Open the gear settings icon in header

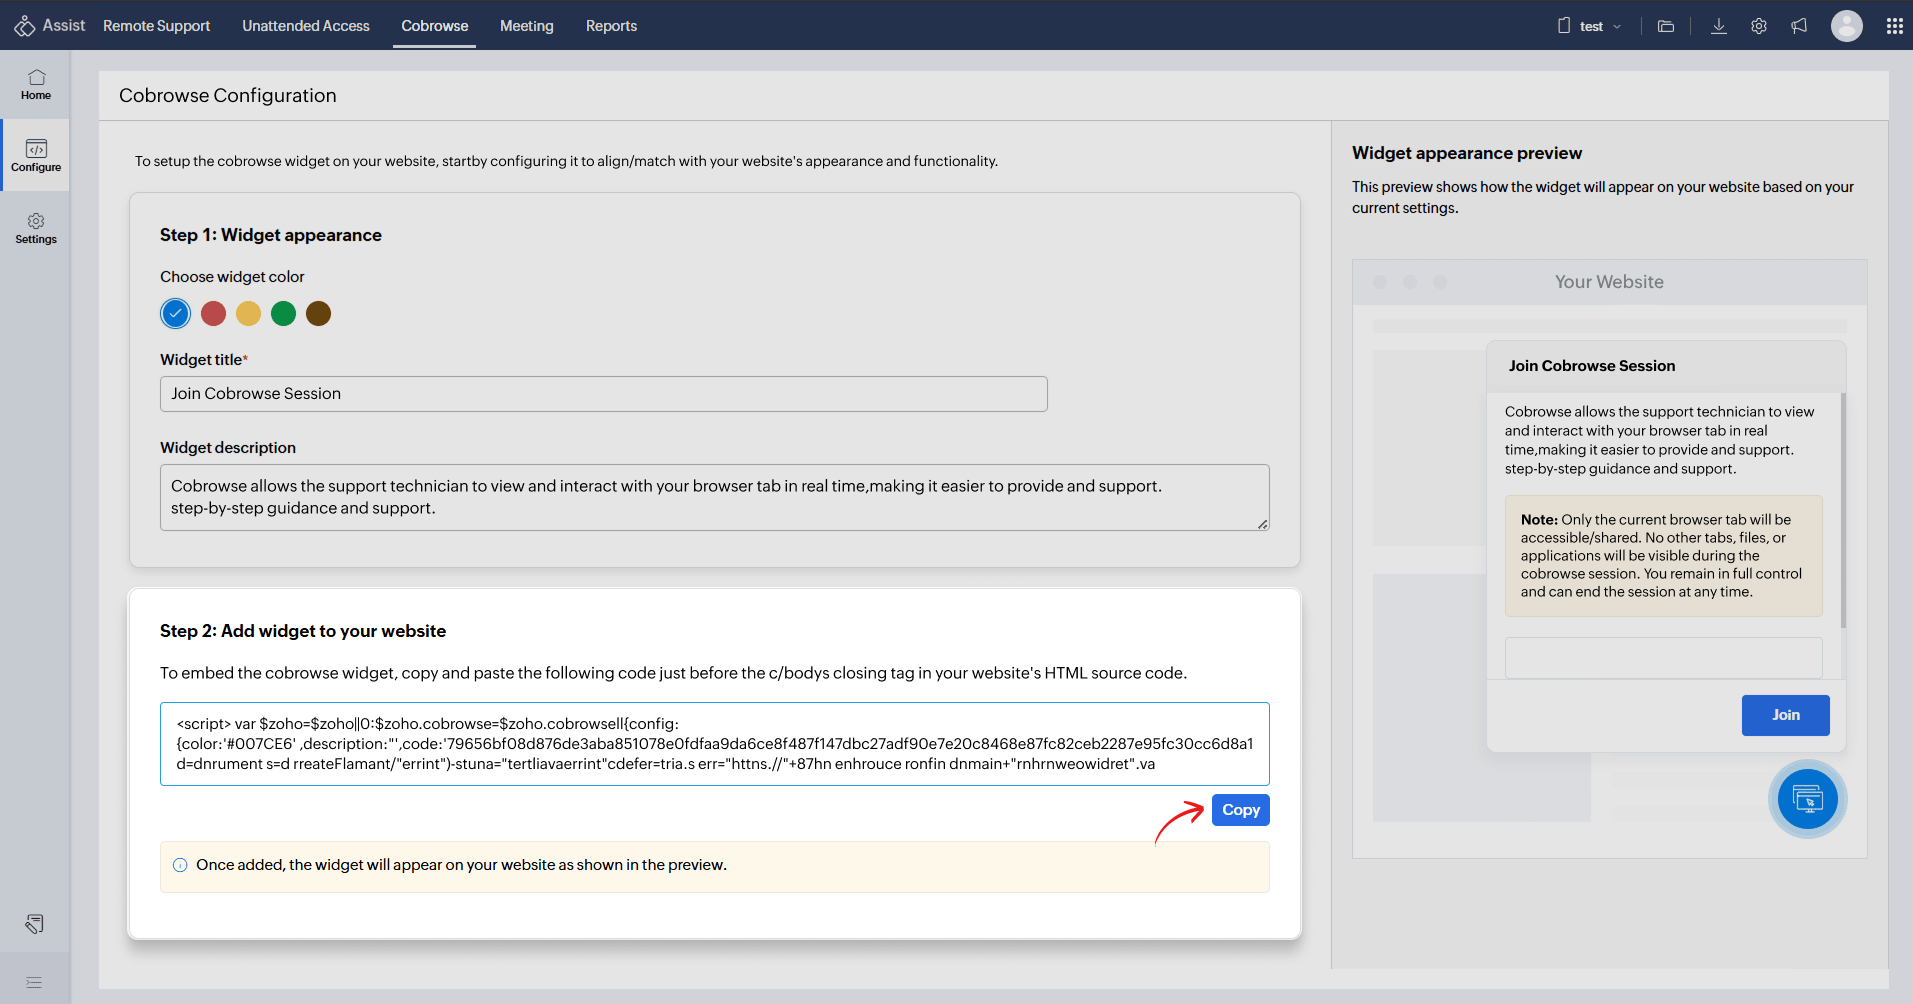(1759, 26)
